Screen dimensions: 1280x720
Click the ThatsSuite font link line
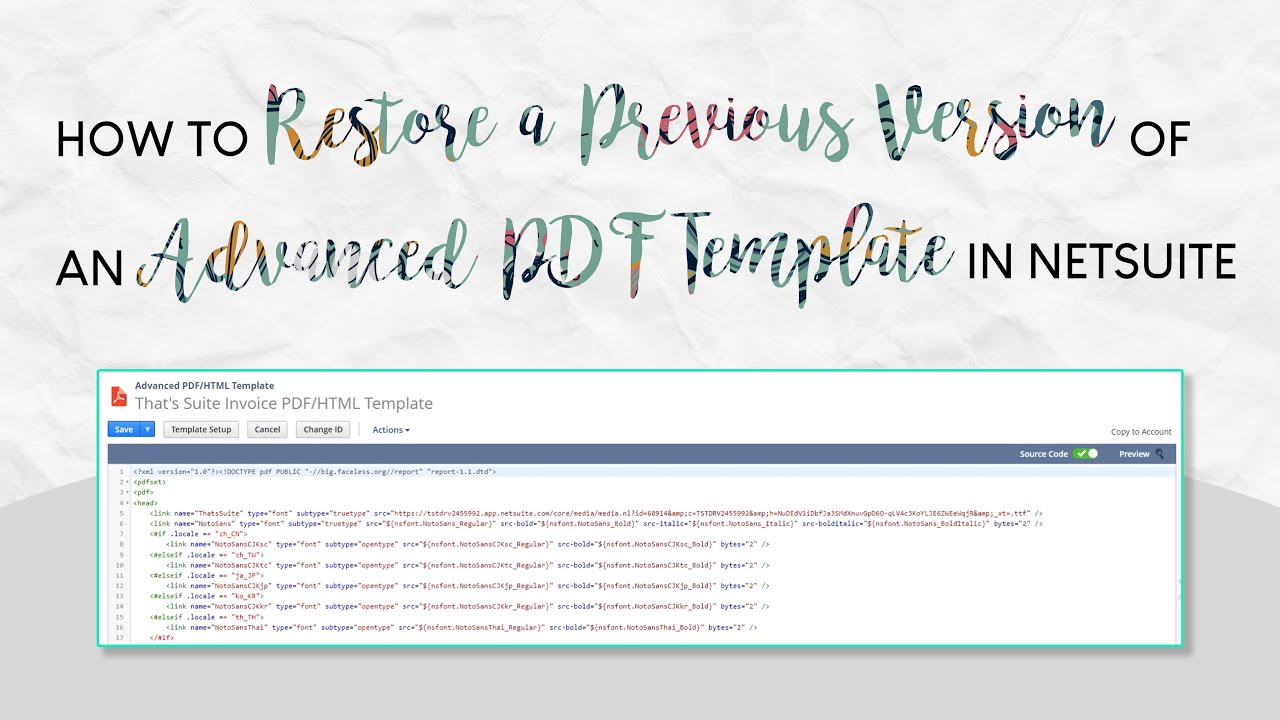pyautogui.click(x=596, y=513)
